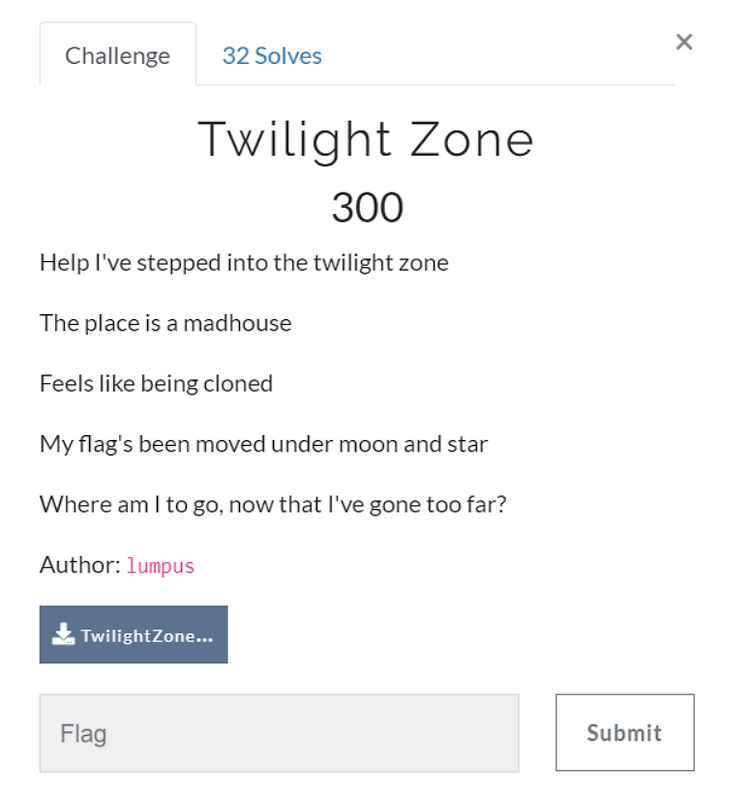This screenshot has width=750, height=793.
Task: Open the 32 Solves tab
Action: coord(272,56)
